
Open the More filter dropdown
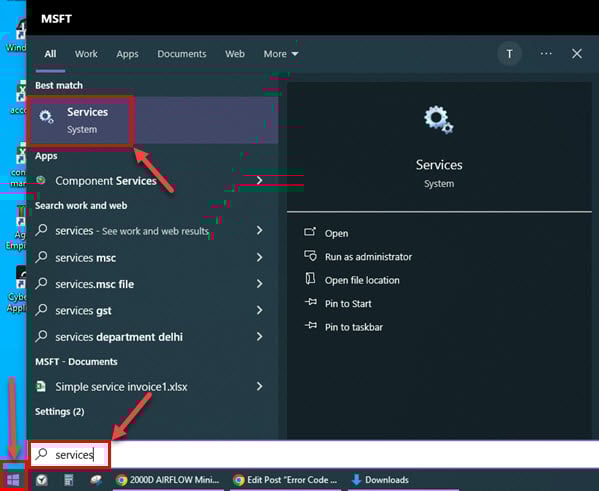281,54
